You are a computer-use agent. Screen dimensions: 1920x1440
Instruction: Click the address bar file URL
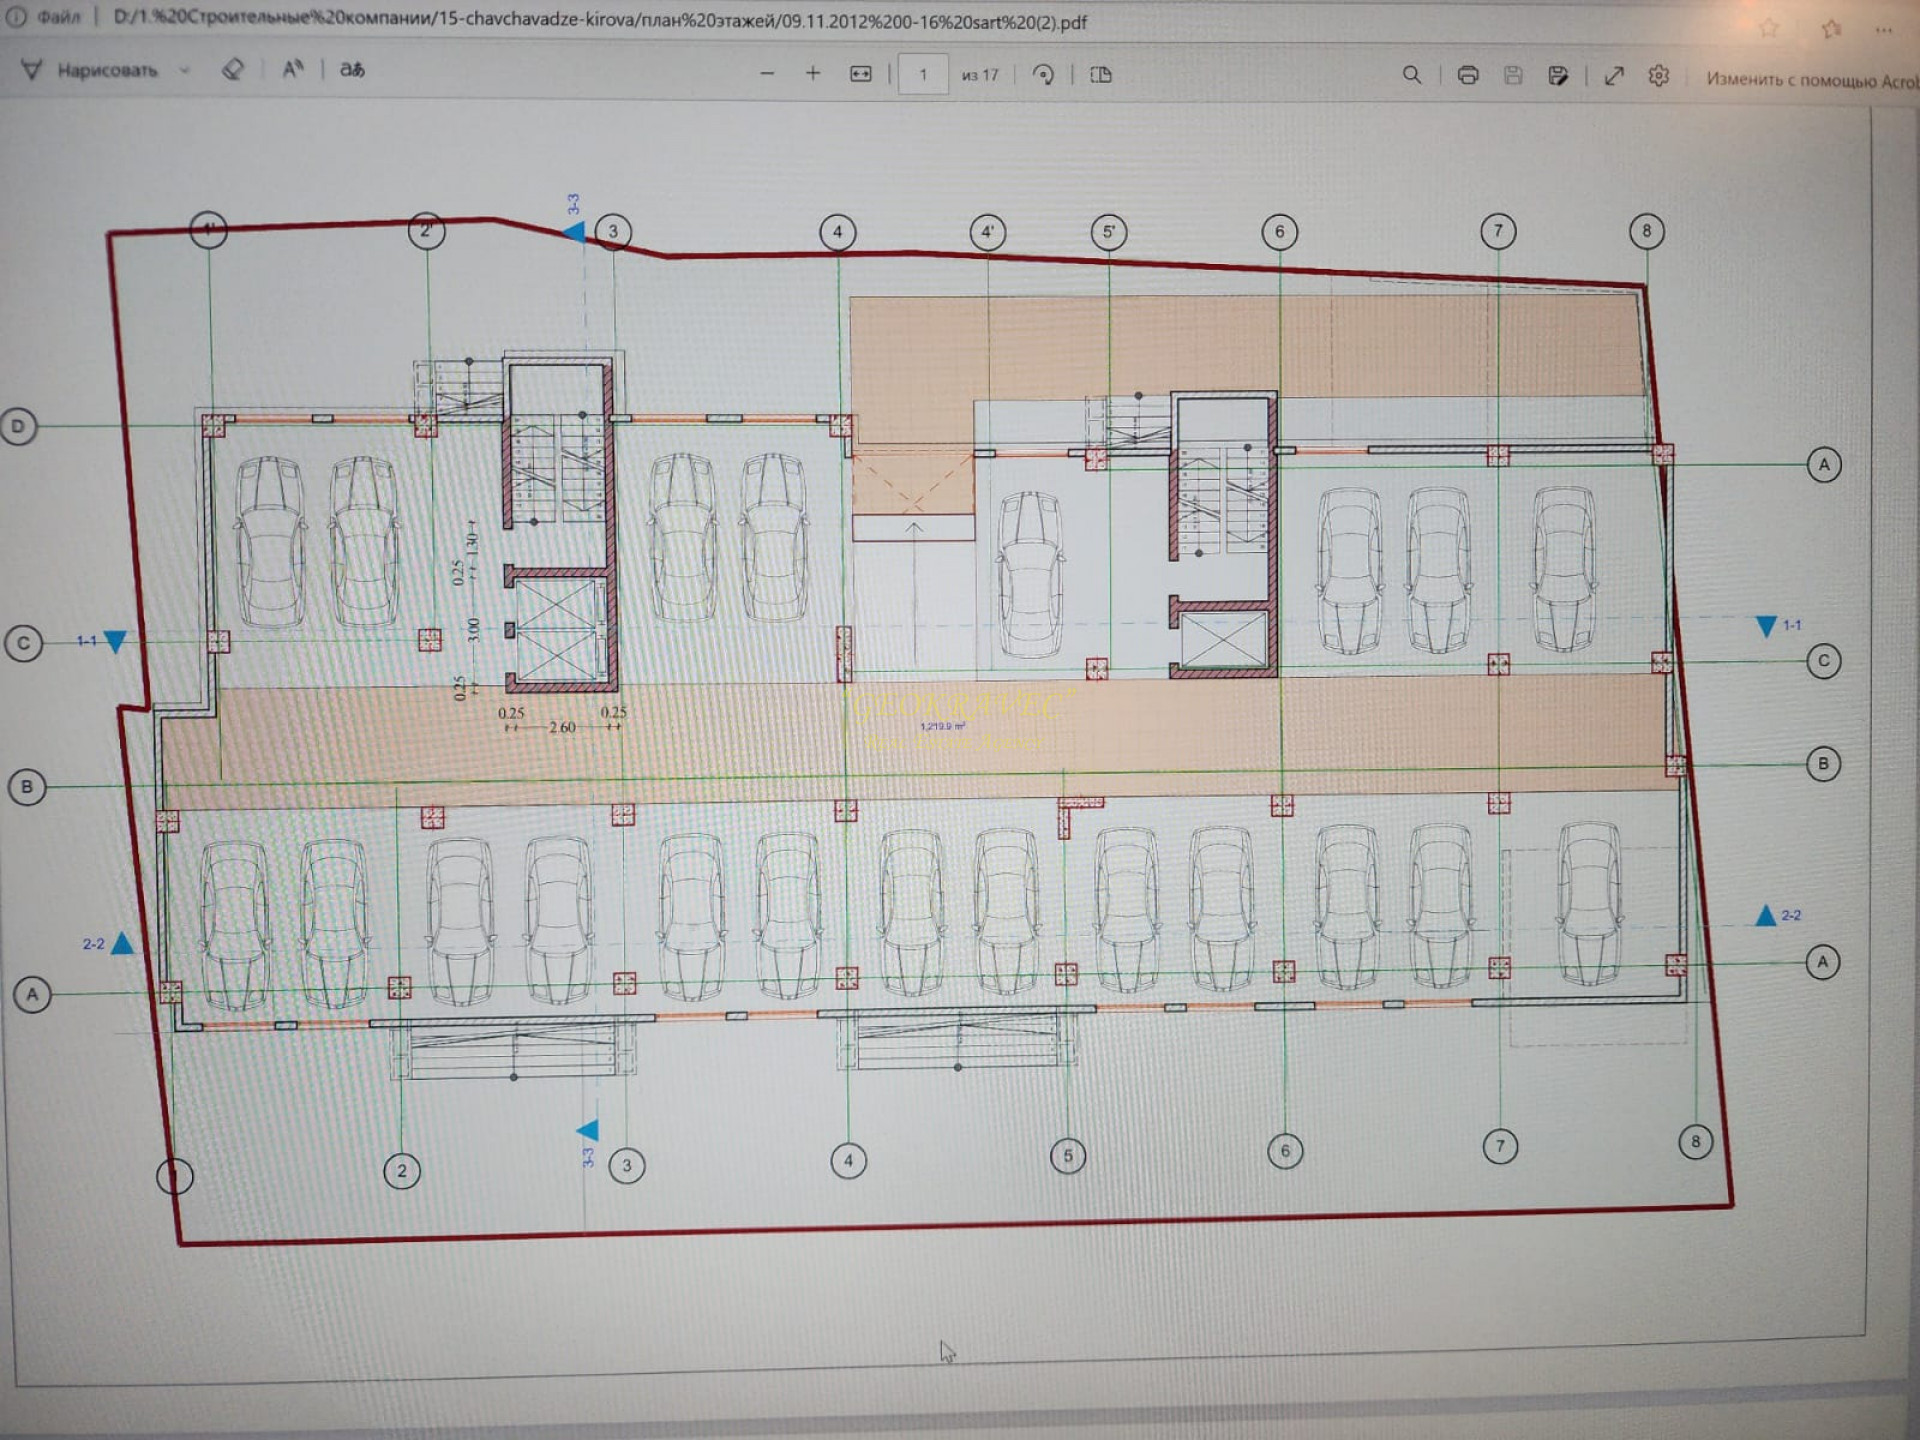pyautogui.click(x=600, y=21)
